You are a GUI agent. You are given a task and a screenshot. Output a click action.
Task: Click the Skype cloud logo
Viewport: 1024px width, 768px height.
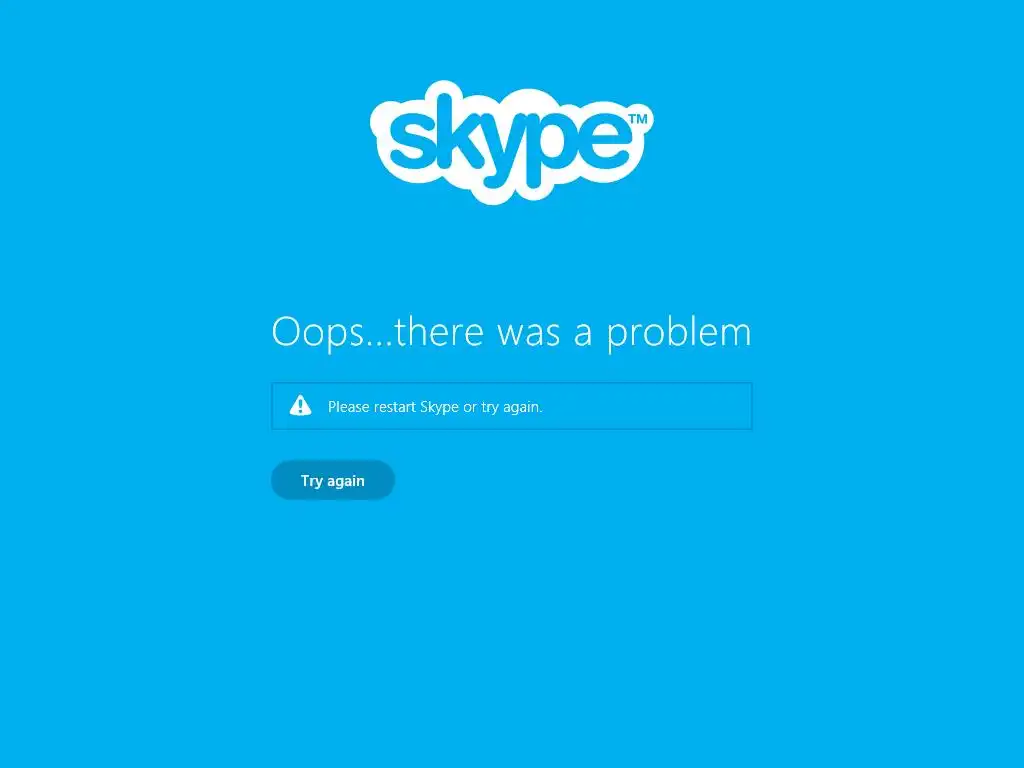coord(511,142)
